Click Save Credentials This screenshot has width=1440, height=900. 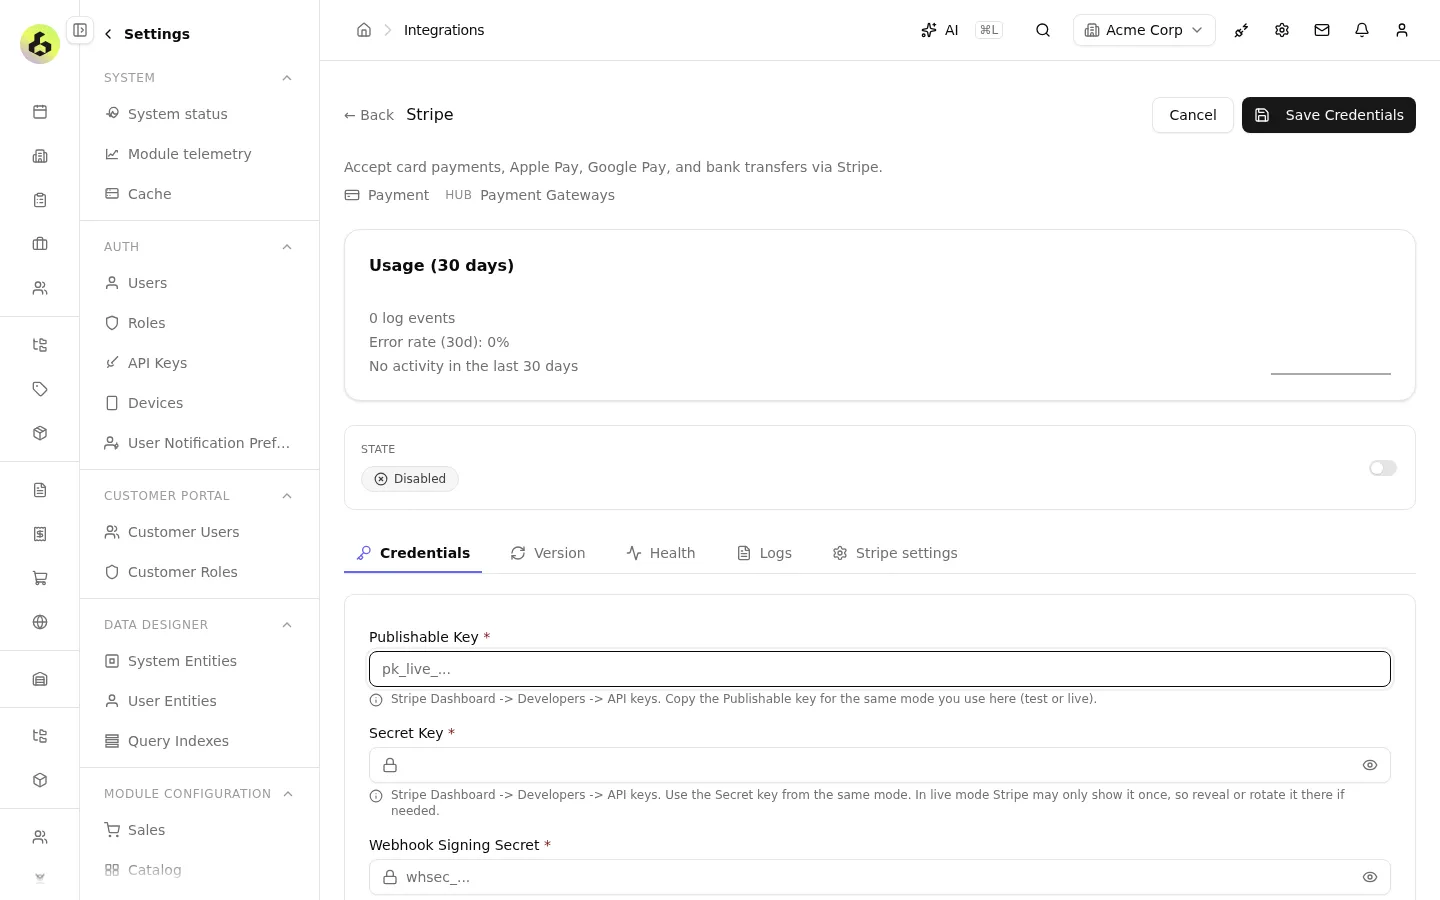coord(1329,115)
